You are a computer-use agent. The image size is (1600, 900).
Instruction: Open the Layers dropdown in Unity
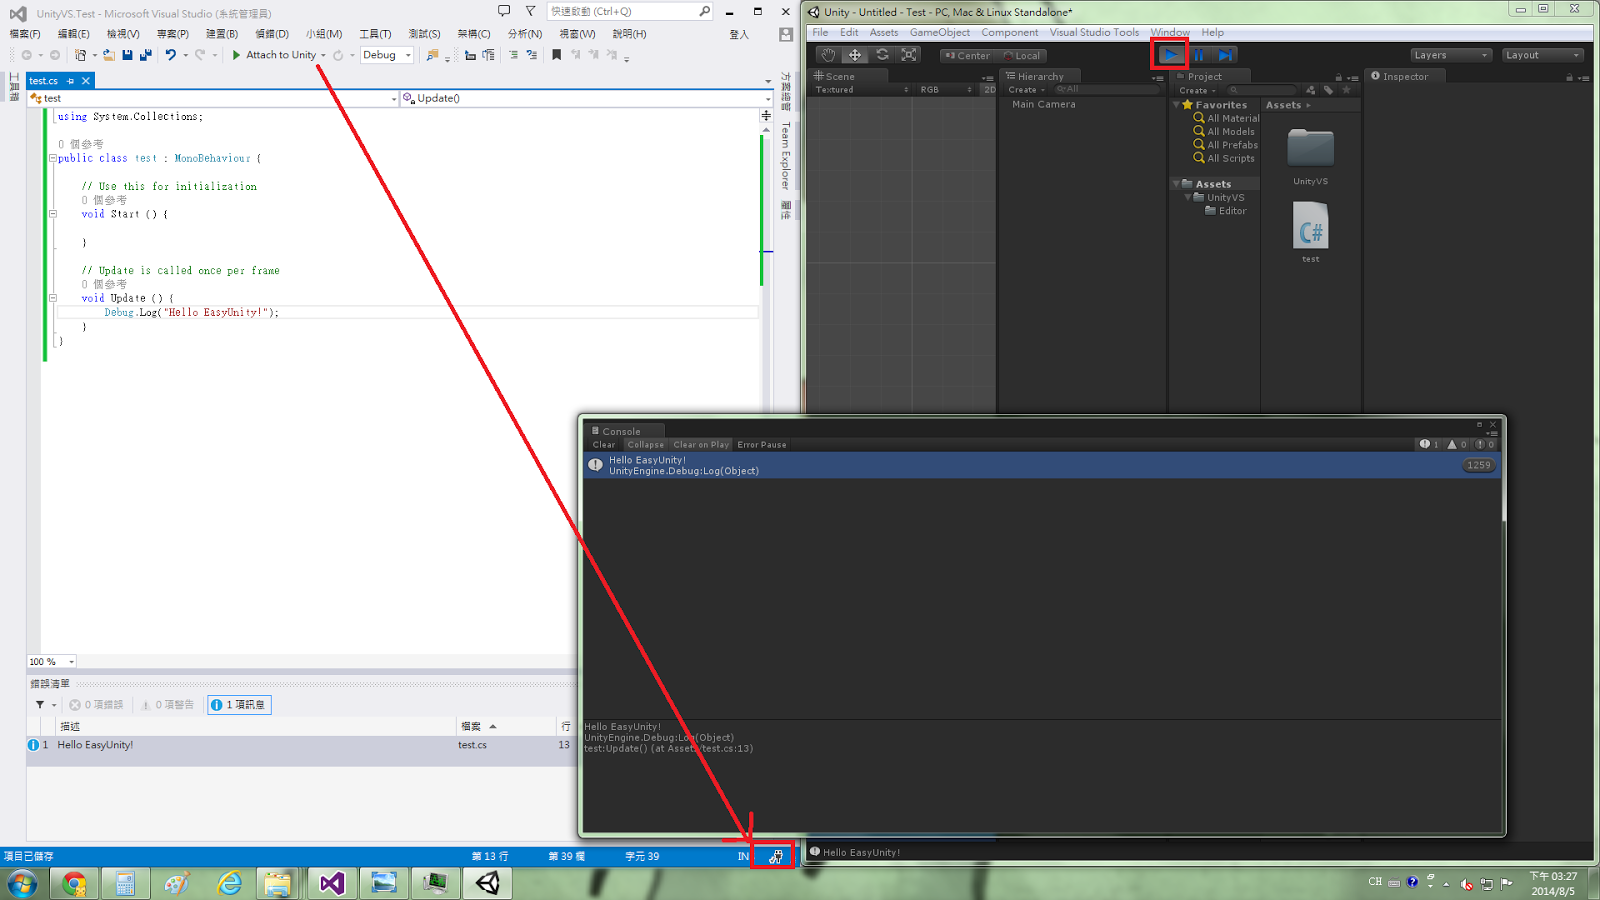click(1451, 55)
